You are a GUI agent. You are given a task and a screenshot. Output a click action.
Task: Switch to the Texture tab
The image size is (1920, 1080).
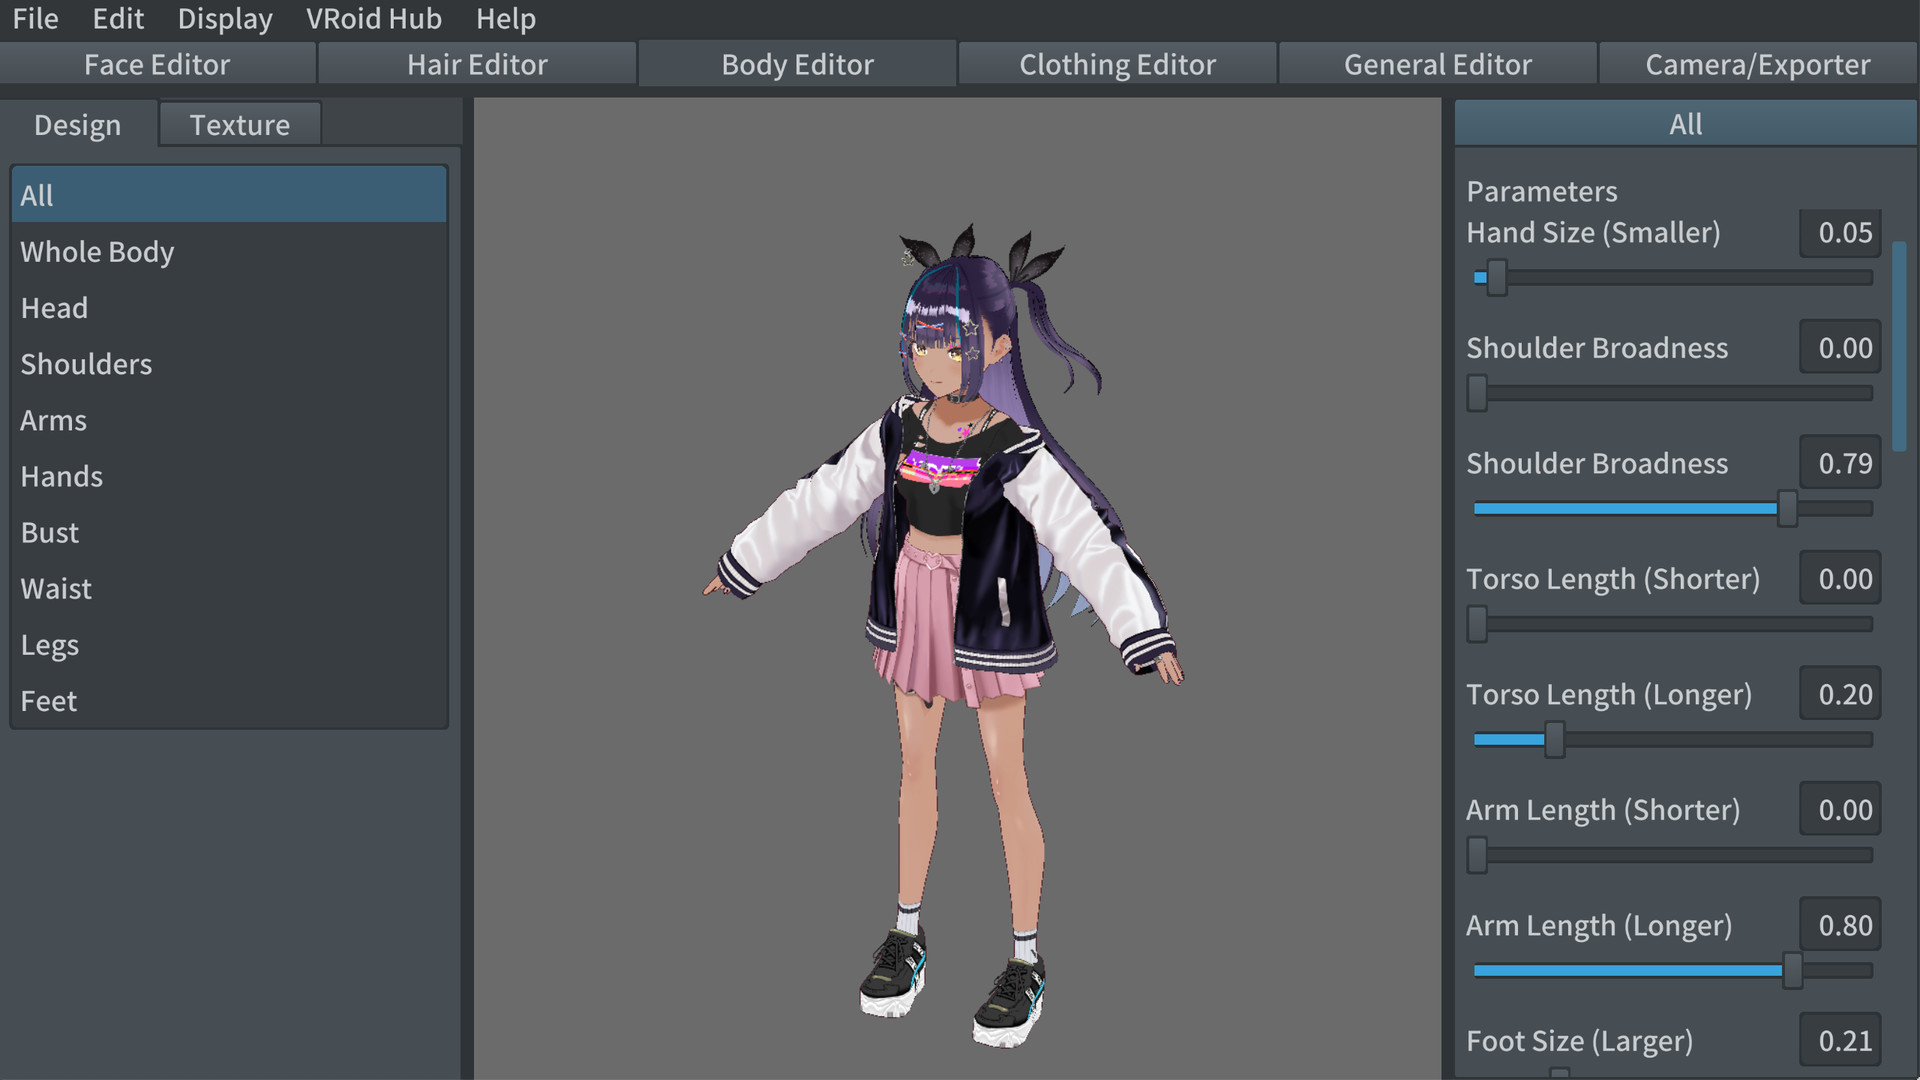pos(239,123)
